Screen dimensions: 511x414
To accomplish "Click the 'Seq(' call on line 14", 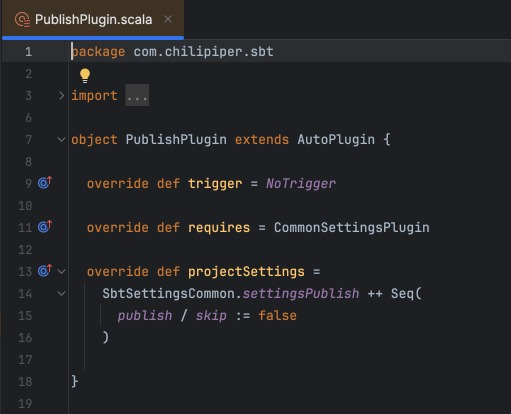I will [x=406, y=294].
